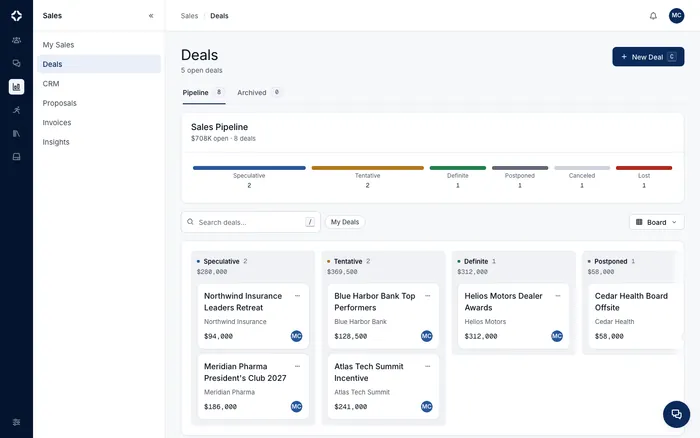Click the slash shortcut key in search box
700x438 pixels.
[310, 222]
